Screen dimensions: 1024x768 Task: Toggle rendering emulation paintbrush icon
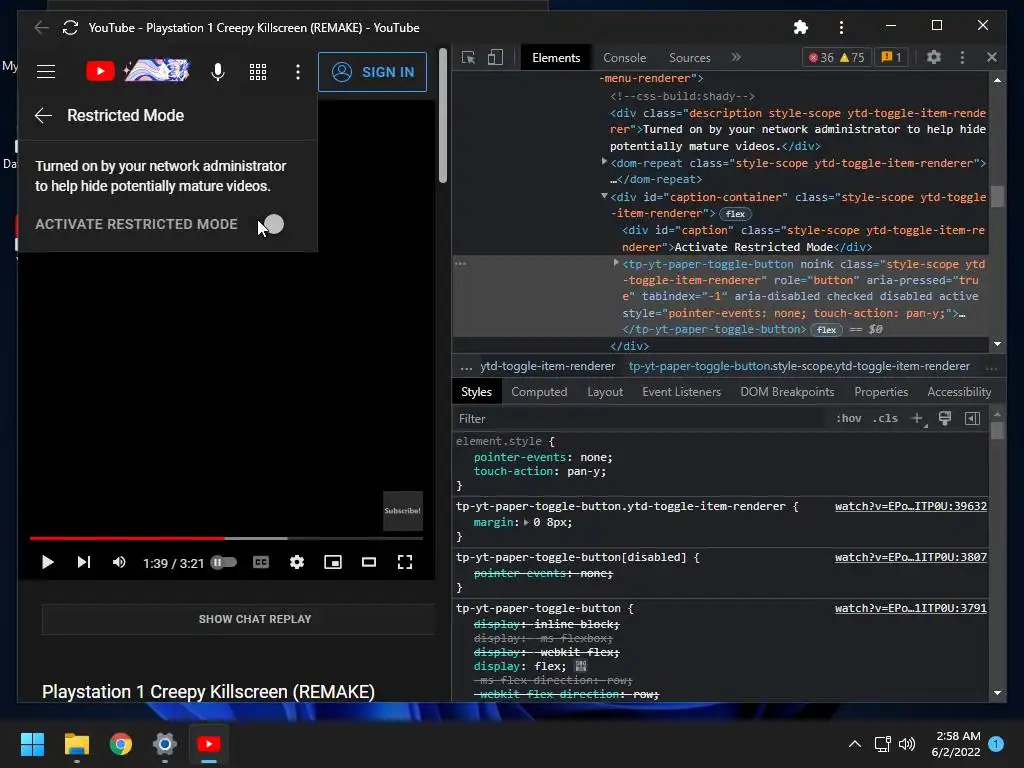[944, 419]
